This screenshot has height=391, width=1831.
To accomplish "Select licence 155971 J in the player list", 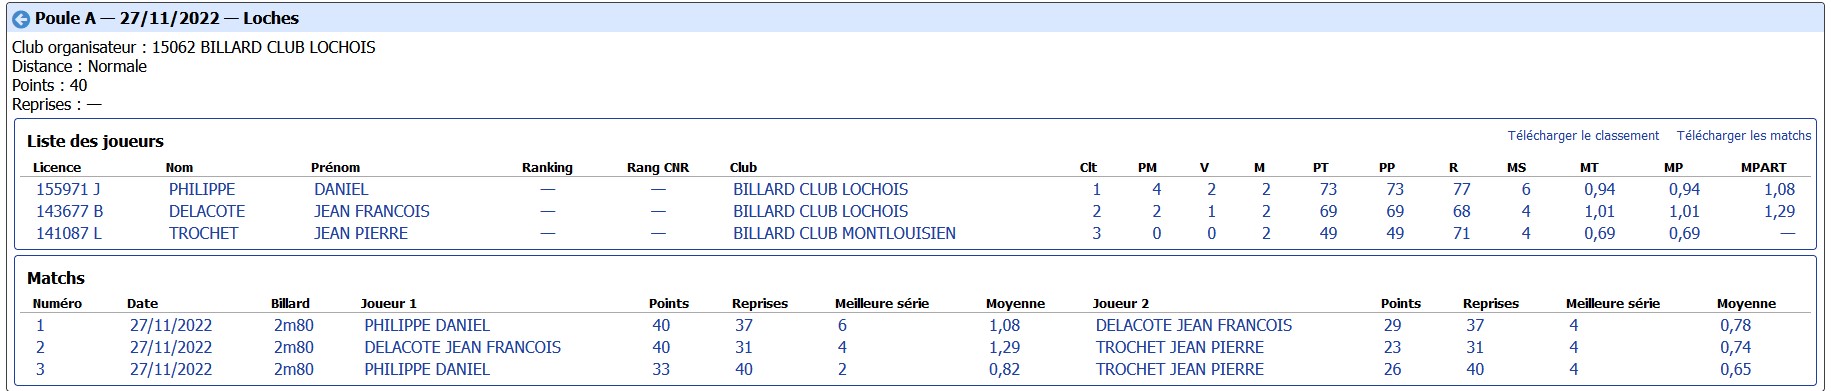I will (68, 189).
